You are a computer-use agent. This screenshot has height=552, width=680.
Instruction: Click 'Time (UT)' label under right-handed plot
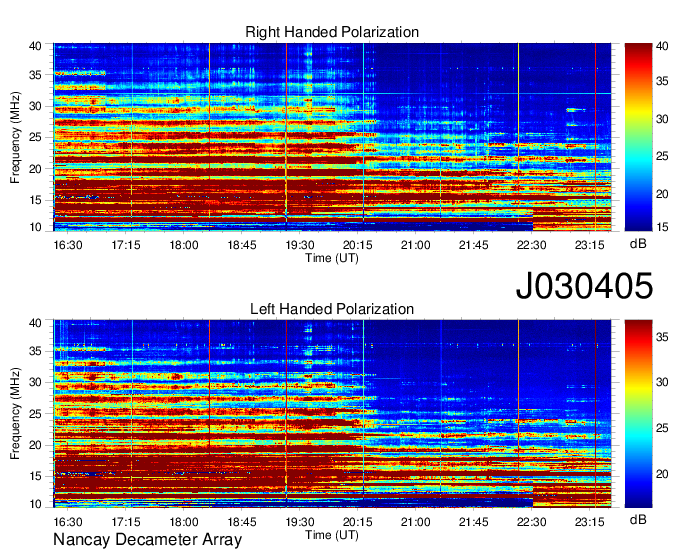pos(332,258)
